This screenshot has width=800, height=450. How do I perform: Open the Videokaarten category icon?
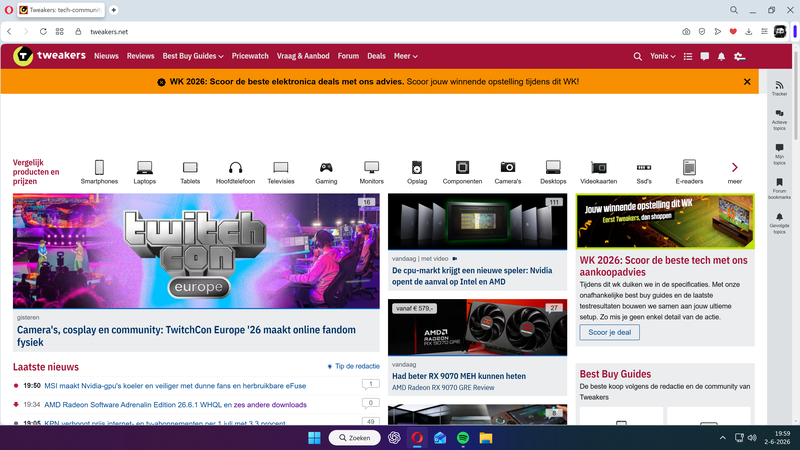pos(598,167)
